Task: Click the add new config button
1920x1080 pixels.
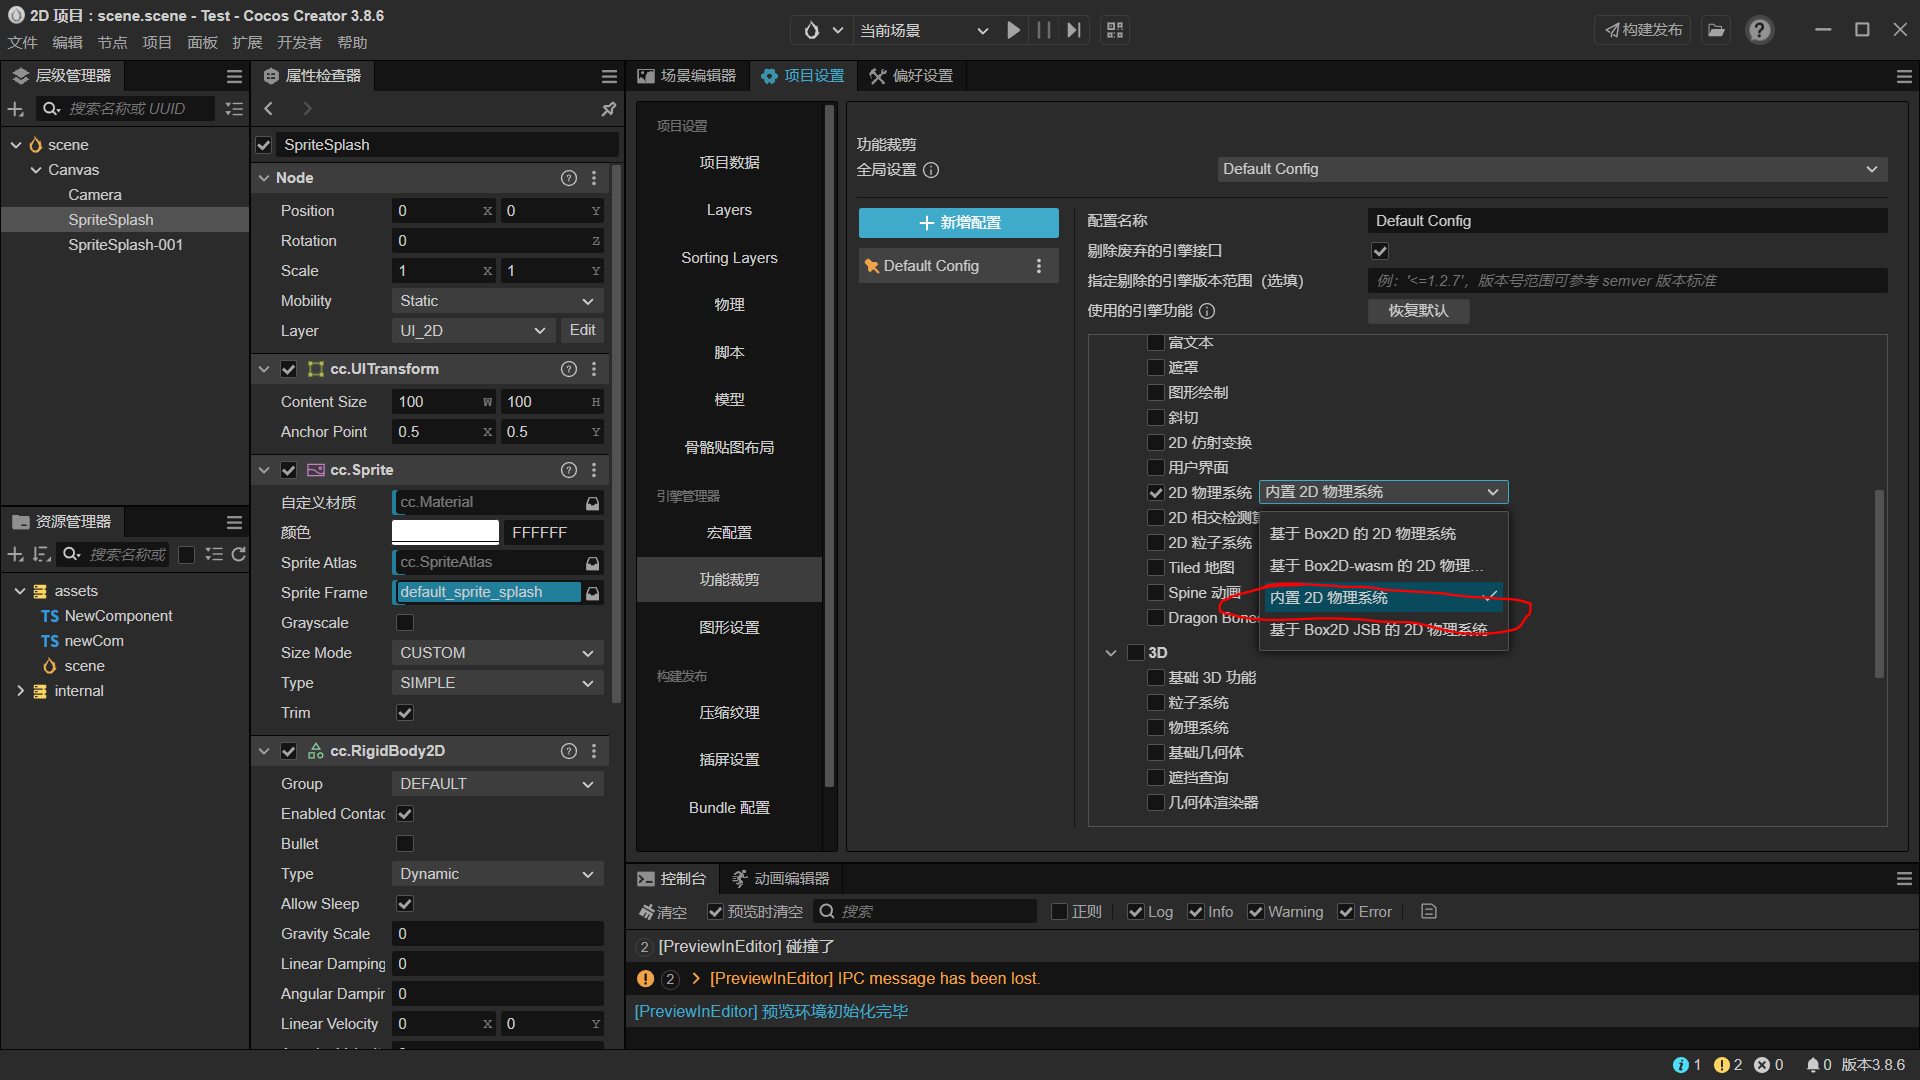Action: coord(958,222)
